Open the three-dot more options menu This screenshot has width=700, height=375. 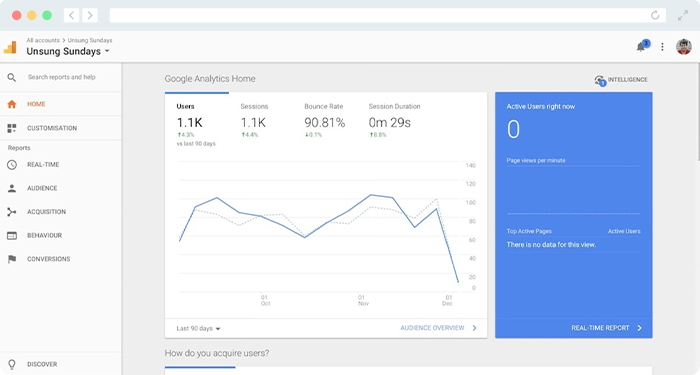pyautogui.click(x=662, y=46)
